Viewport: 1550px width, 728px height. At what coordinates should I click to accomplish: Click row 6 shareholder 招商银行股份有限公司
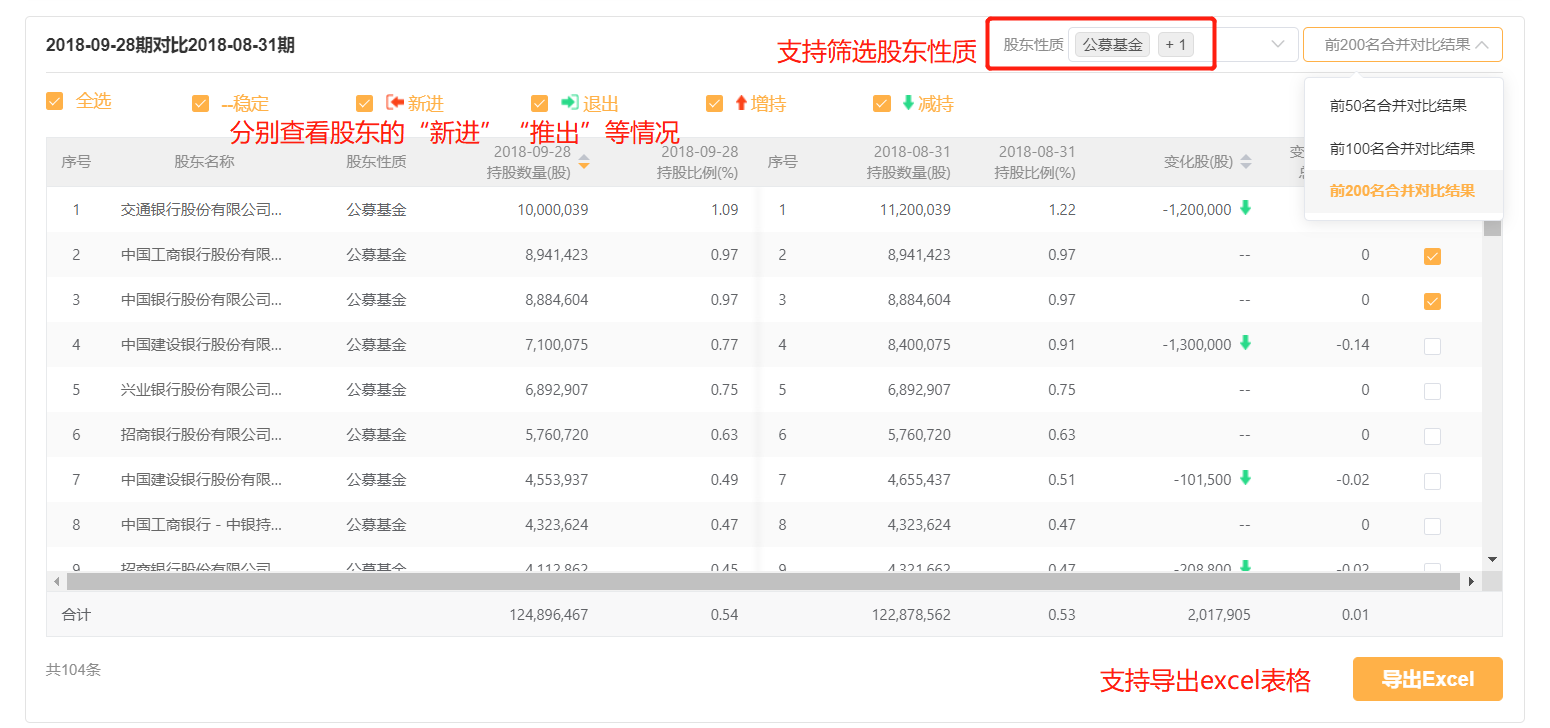pos(201,435)
